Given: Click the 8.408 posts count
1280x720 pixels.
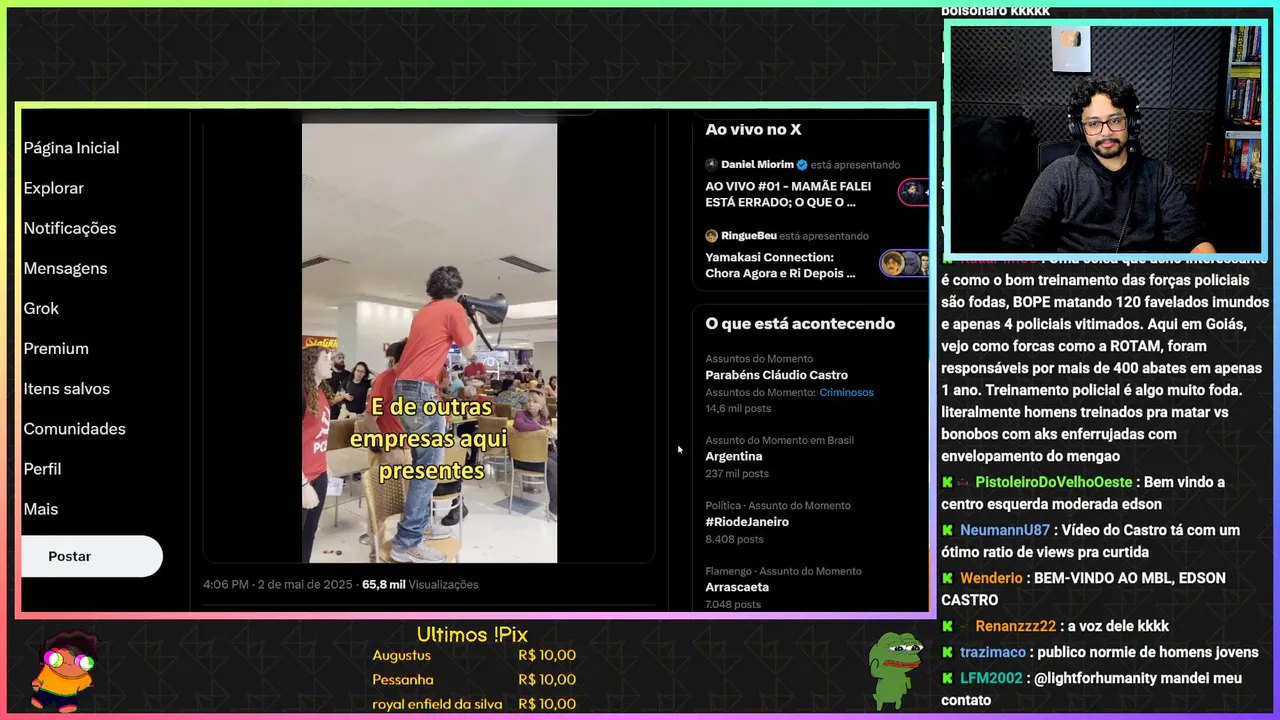Looking at the screenshot, I should pyautogui.click(x=734, y=539).
